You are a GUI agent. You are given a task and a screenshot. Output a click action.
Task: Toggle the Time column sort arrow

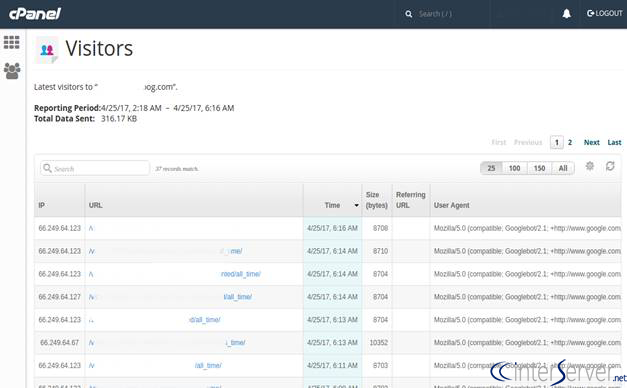click(356, 206)
